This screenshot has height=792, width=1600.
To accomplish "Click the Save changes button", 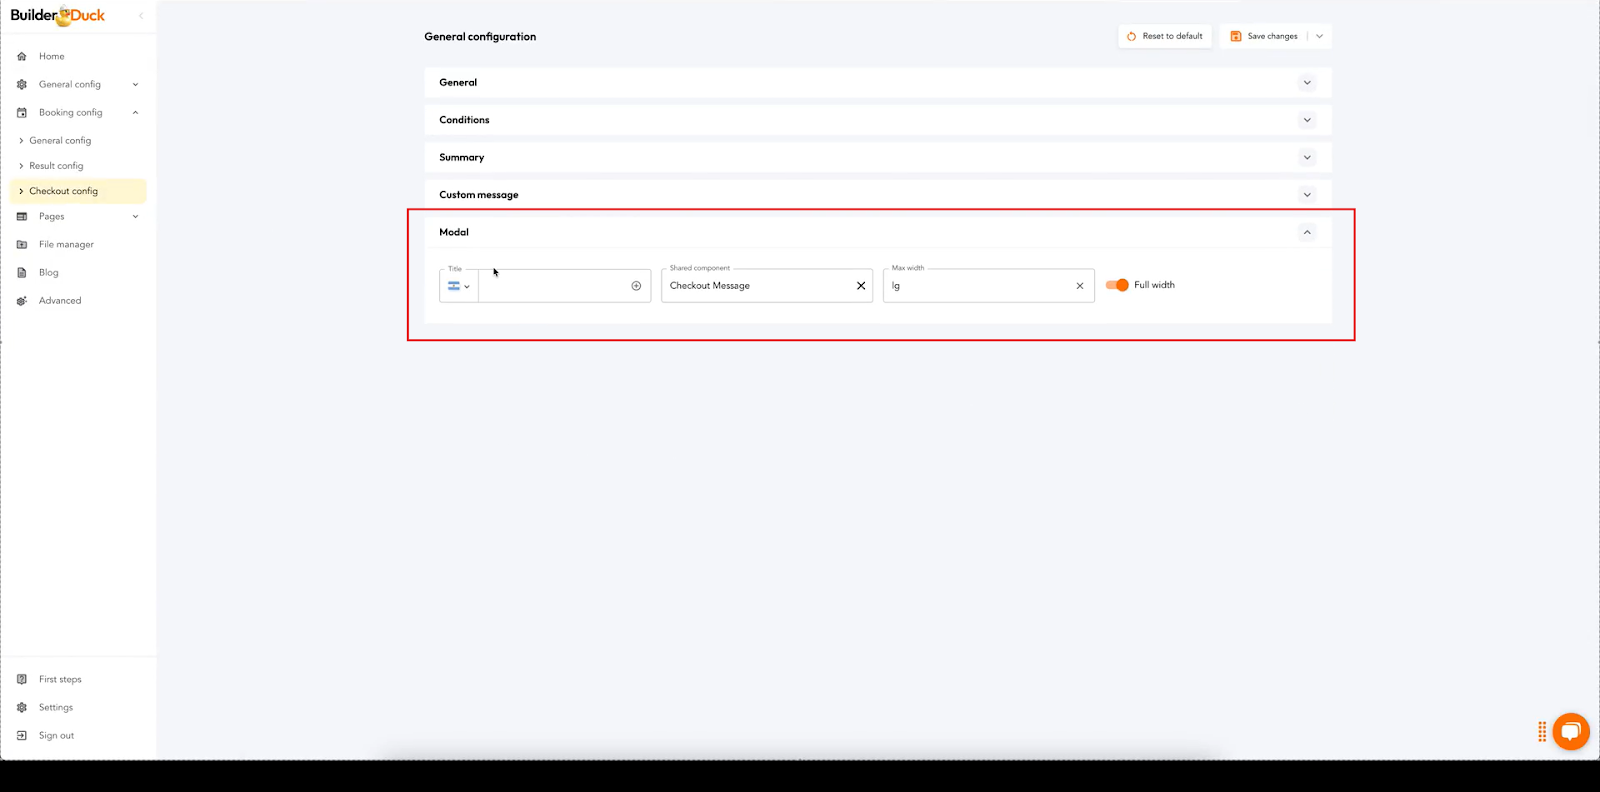I will click(x=1264, y=36).
